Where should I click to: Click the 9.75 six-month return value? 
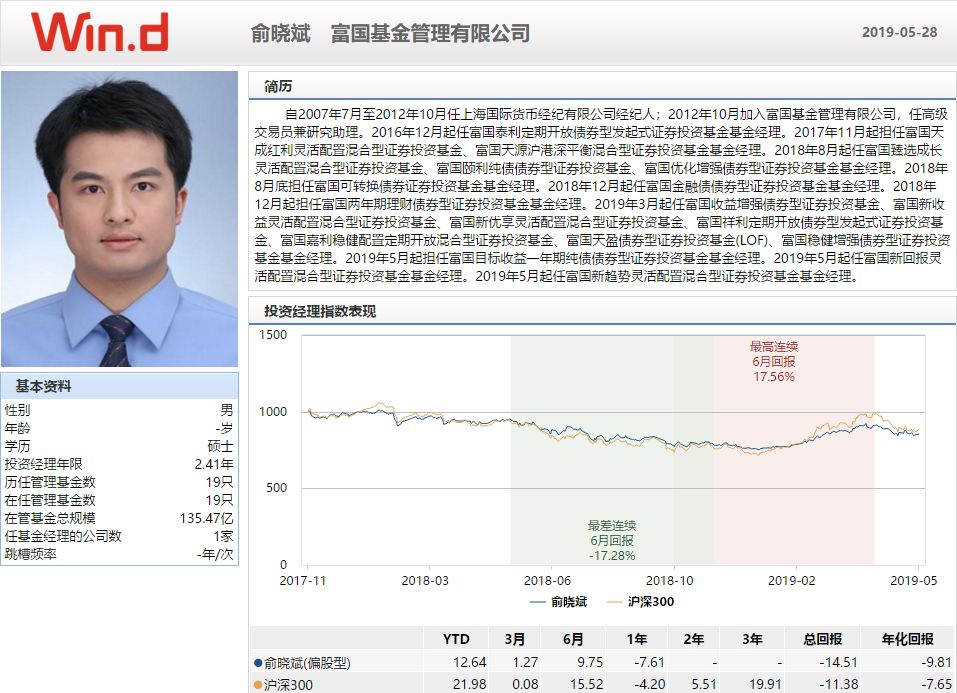tap(590, 662)
